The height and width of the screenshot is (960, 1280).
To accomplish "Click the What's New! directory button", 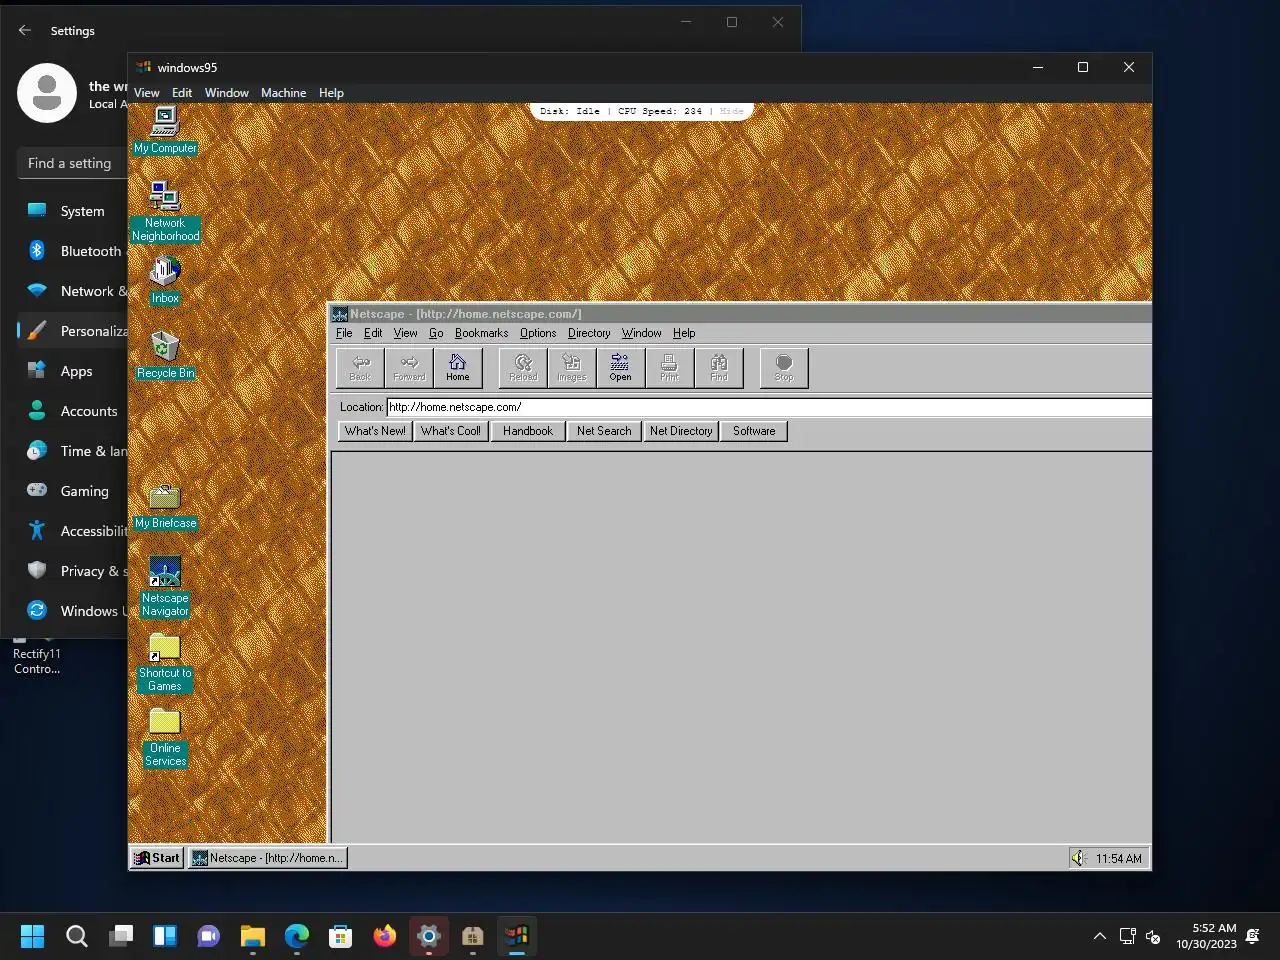I will pos(375,431).
